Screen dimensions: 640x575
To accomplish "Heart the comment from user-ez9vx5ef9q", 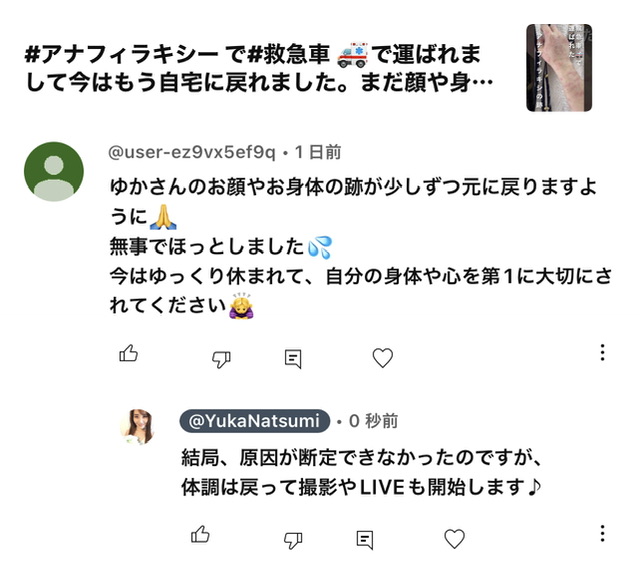I will [382, 357].
